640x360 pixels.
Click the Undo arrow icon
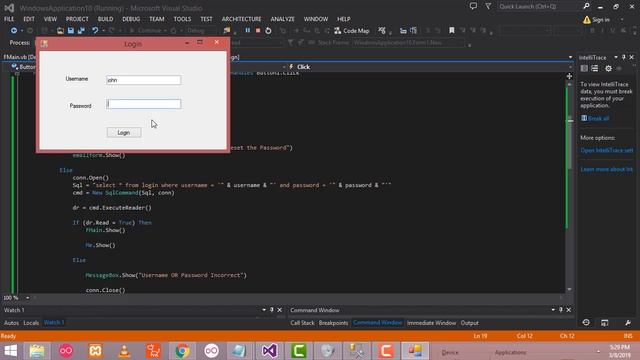click(x=95, y=31)
